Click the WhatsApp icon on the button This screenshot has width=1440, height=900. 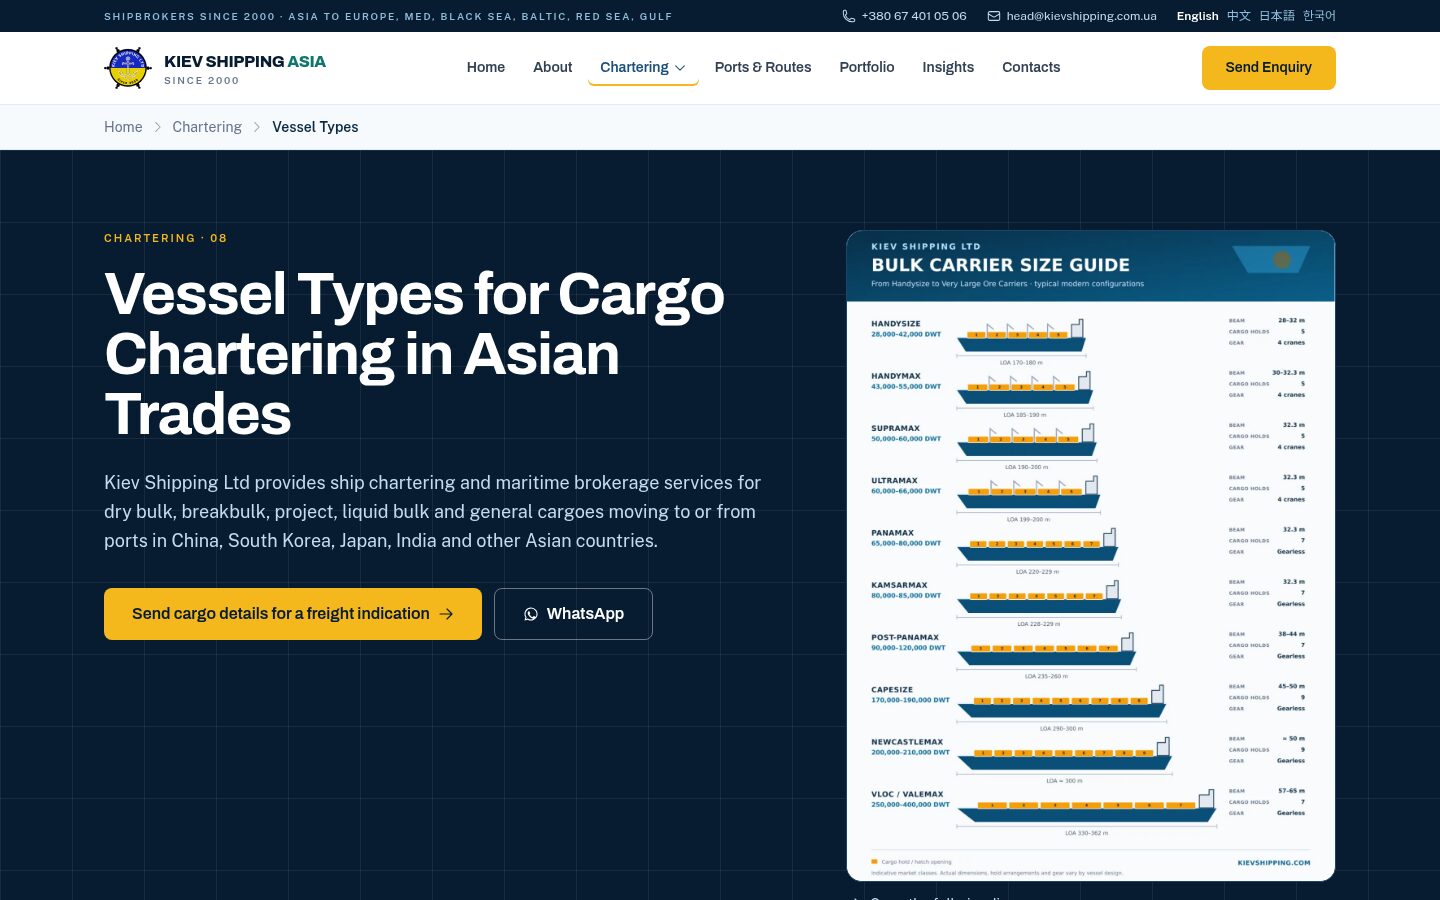pyautogui.click(x=531, y=614)
